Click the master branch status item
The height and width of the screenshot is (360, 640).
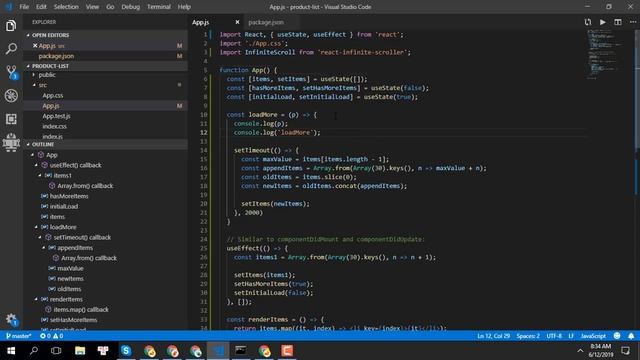coord(19,336)
